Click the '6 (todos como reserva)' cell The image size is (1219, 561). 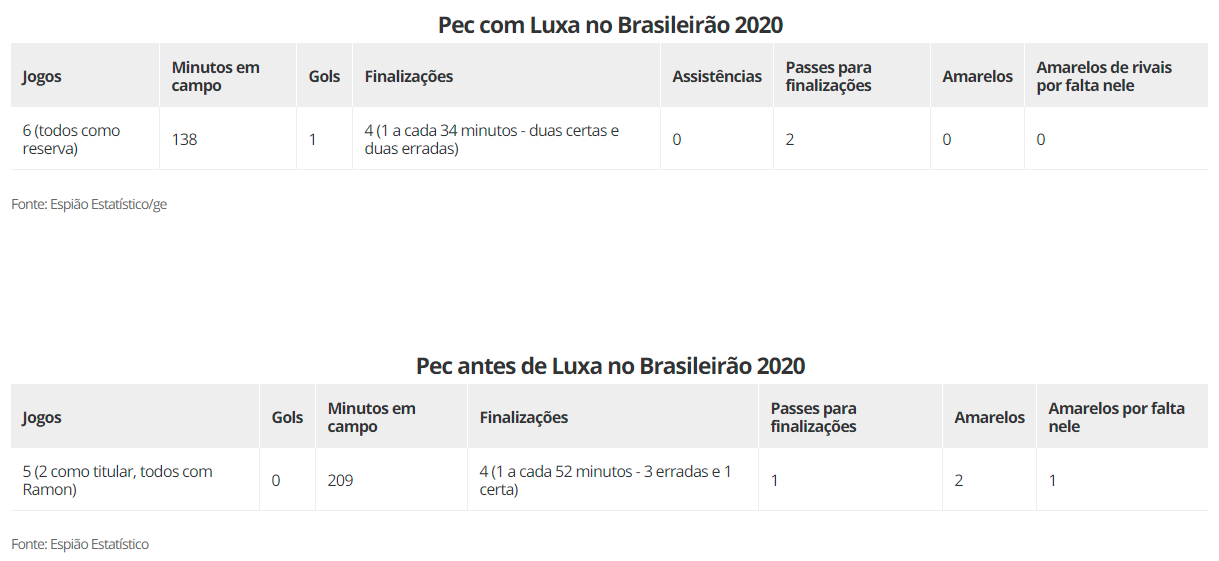tap(70, 140)
